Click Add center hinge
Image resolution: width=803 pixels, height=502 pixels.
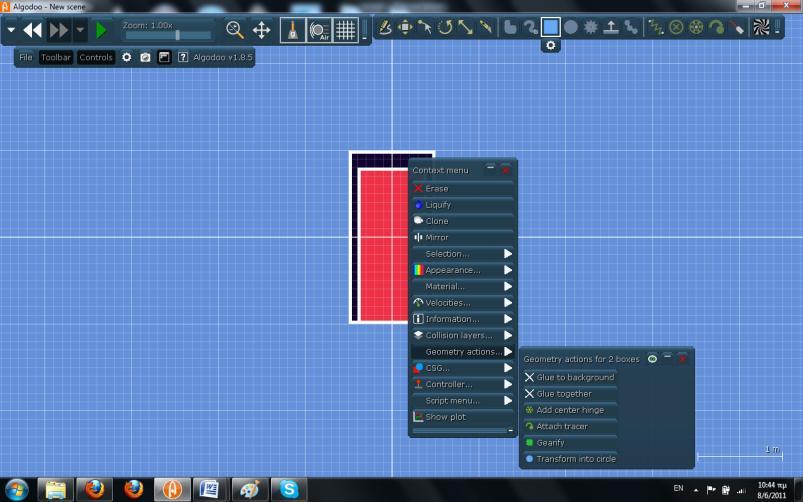(x=569, y=410)
